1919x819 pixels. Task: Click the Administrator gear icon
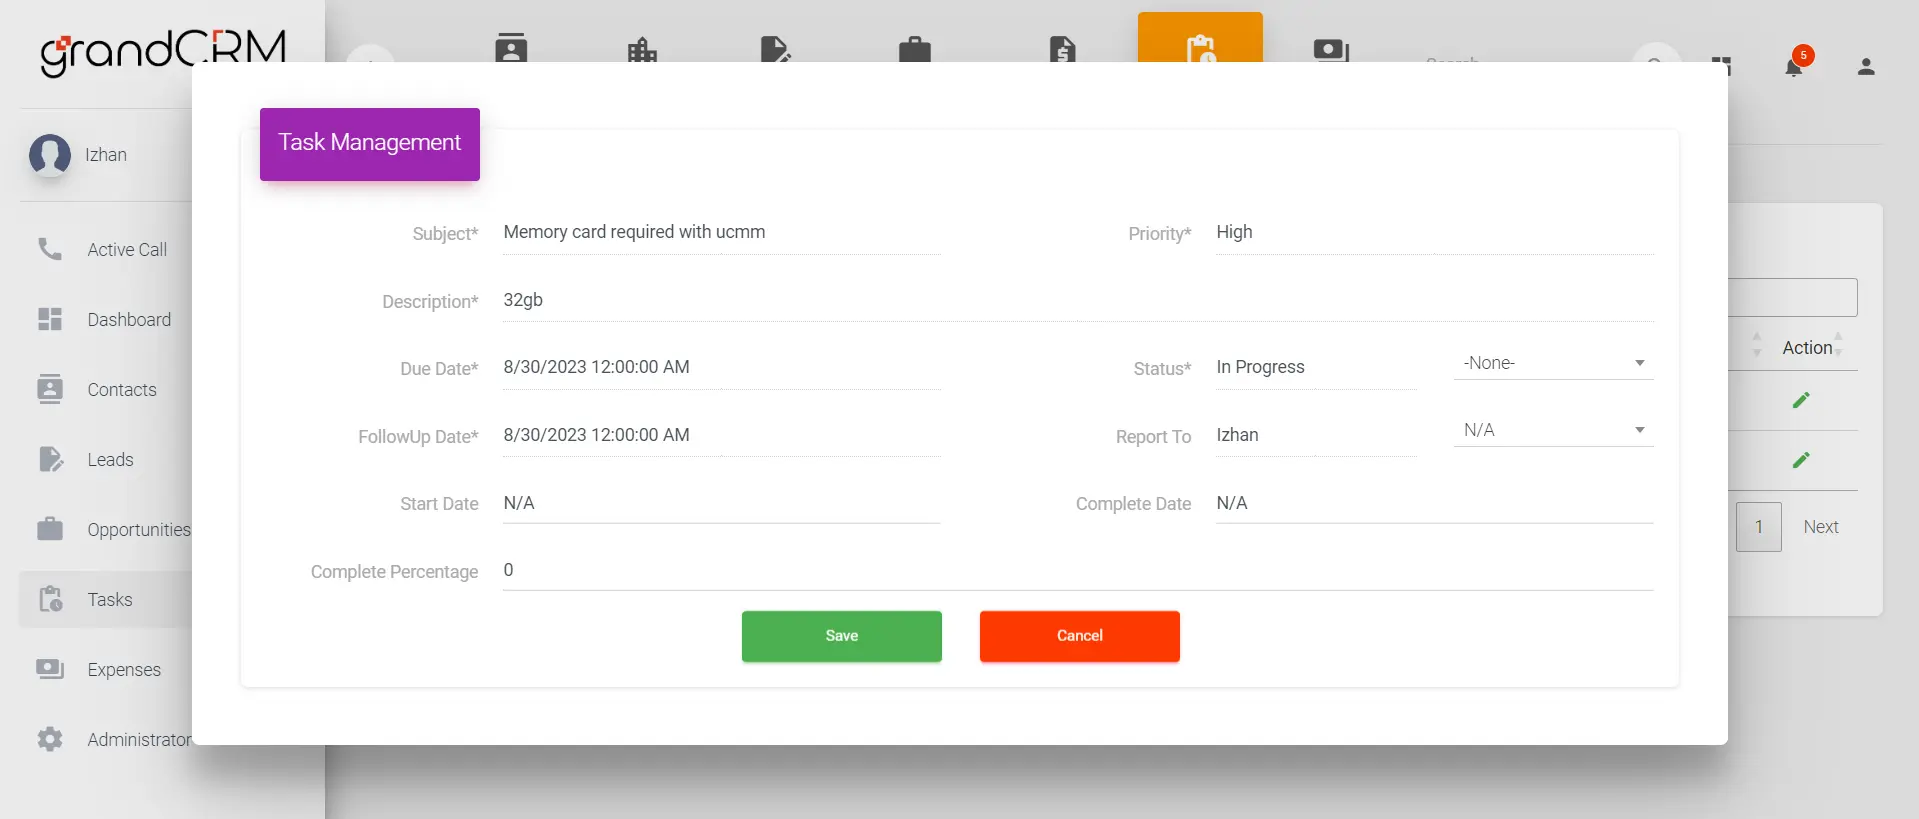(50, 739)
